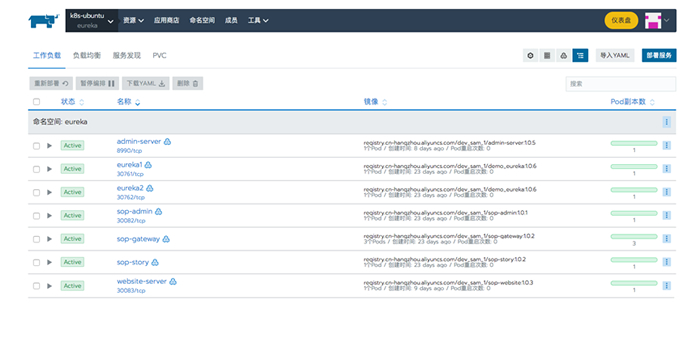This screenshot has height=363, width=700.
Task: Check the sop-gateway row checkbox
Action: [x=37, y=239]
